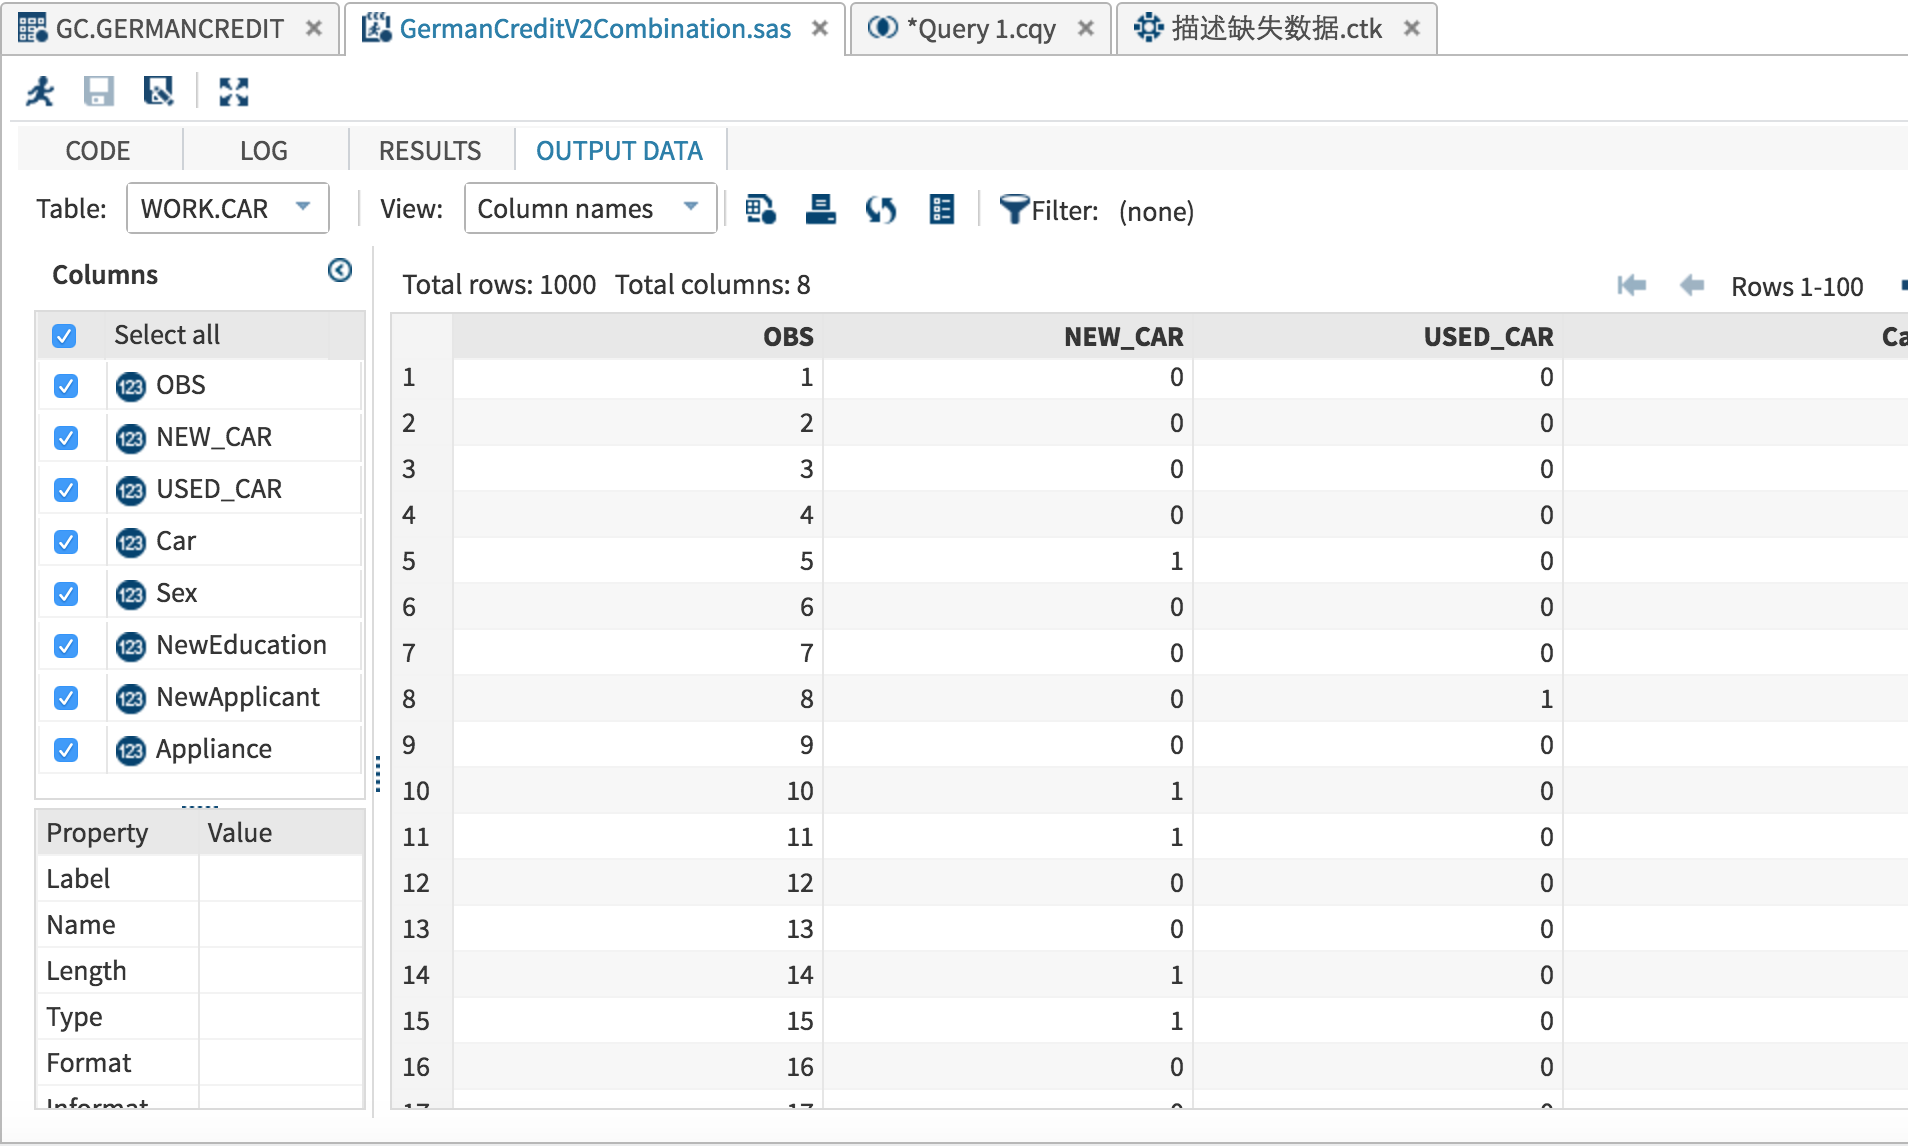Switch to the LOG tab
Image resolution: width=1908 pixels, height=1146 pixels.
tap(264, 150)
